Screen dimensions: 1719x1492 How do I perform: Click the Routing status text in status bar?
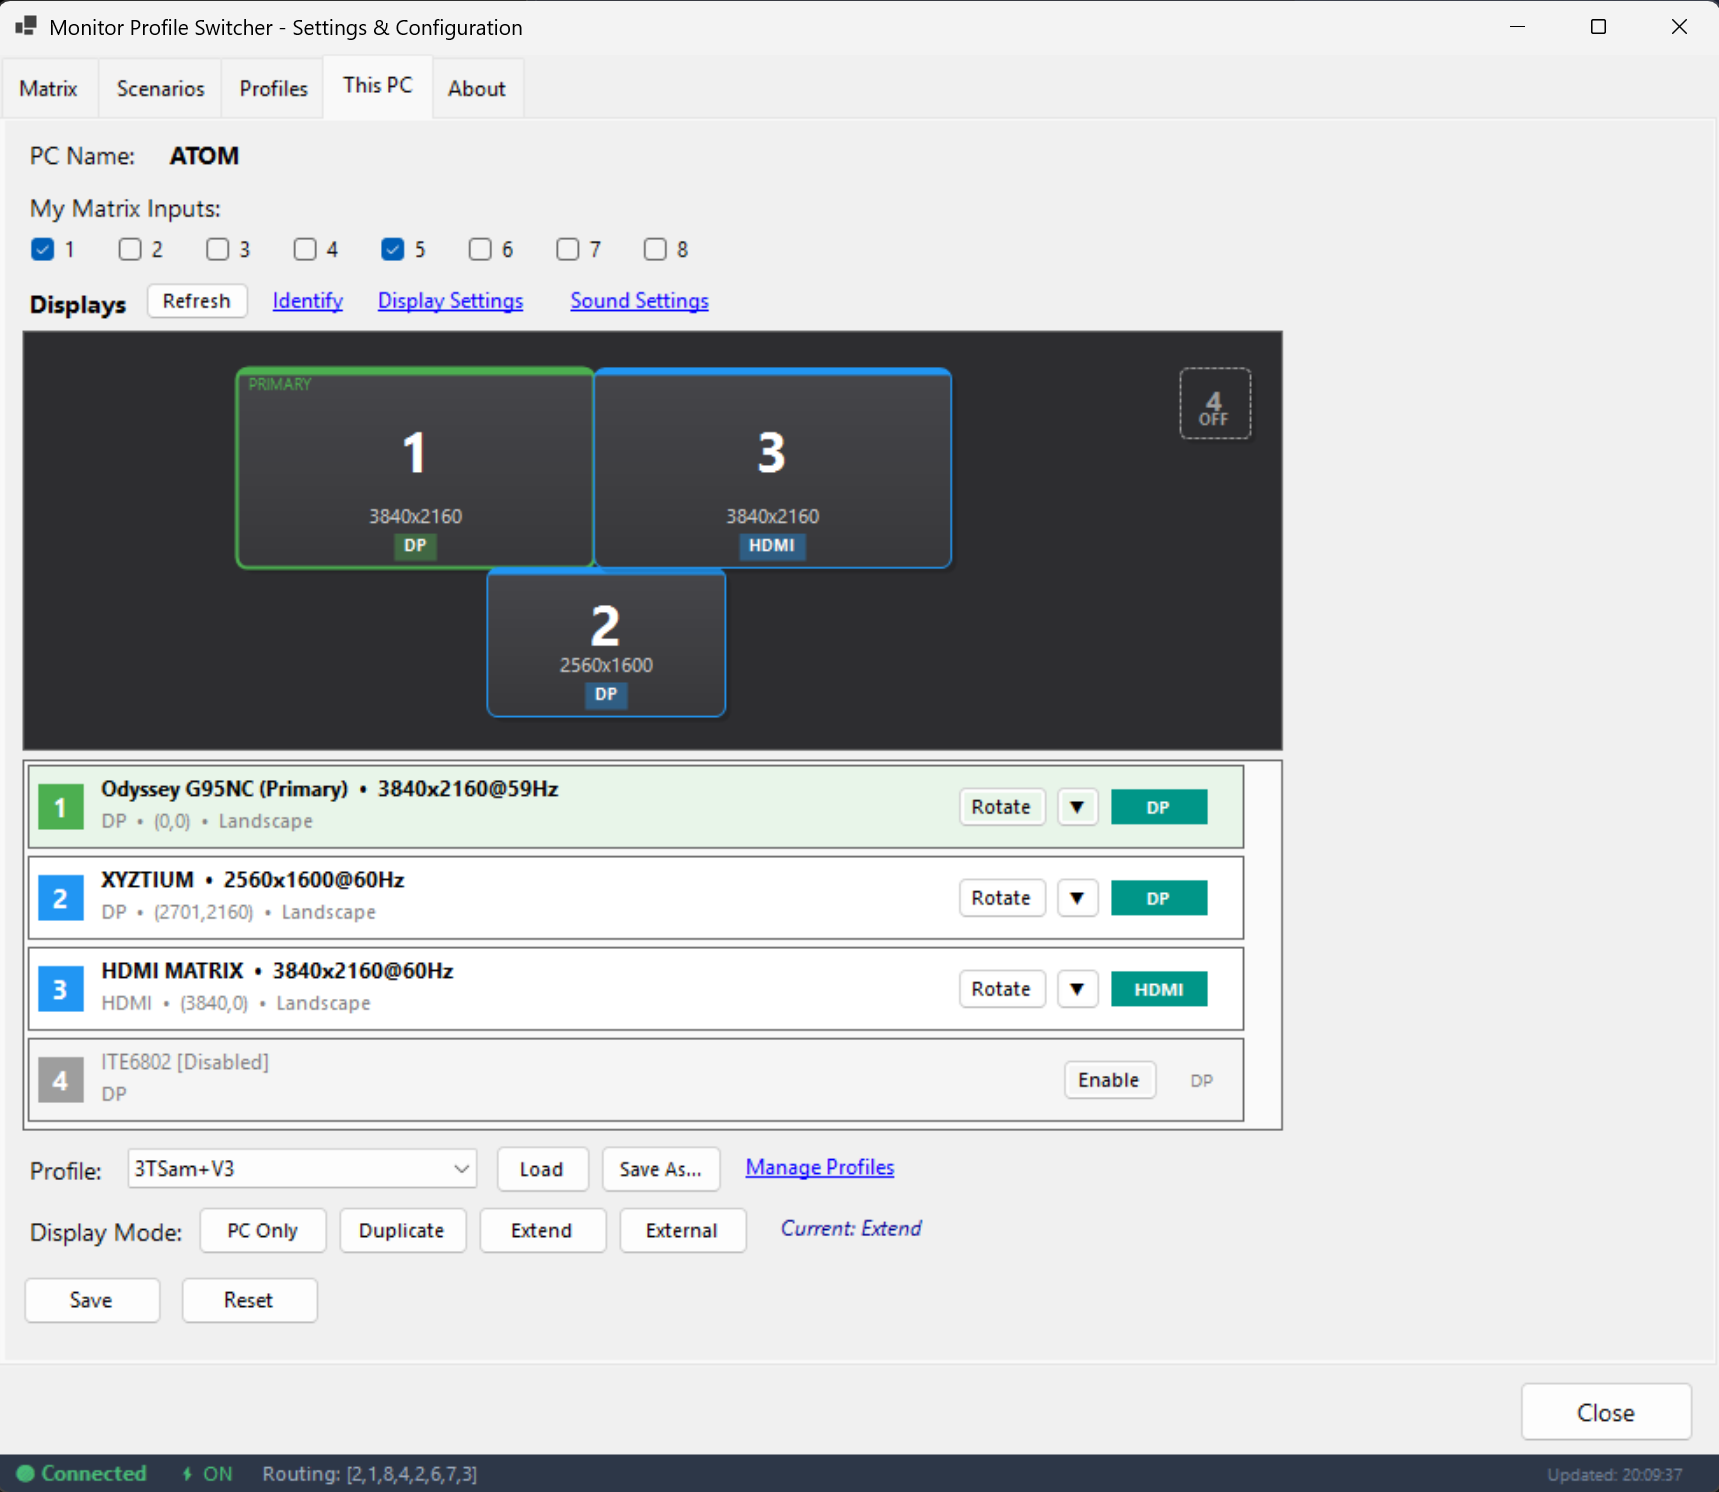point(369,1474)
